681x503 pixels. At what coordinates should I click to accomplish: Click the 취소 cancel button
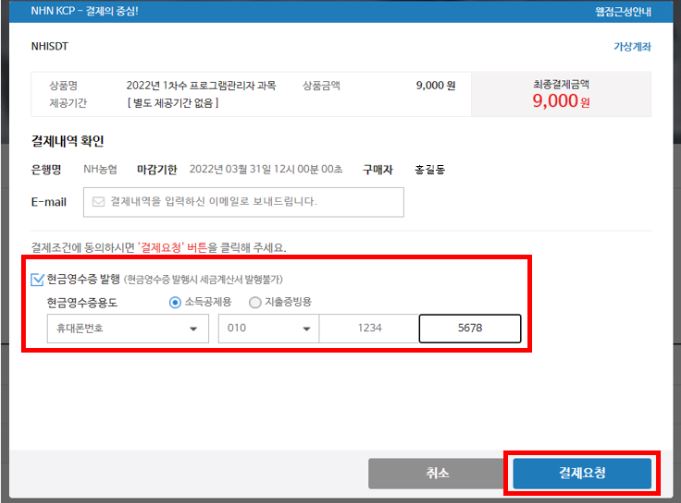[x=437, y=473]
